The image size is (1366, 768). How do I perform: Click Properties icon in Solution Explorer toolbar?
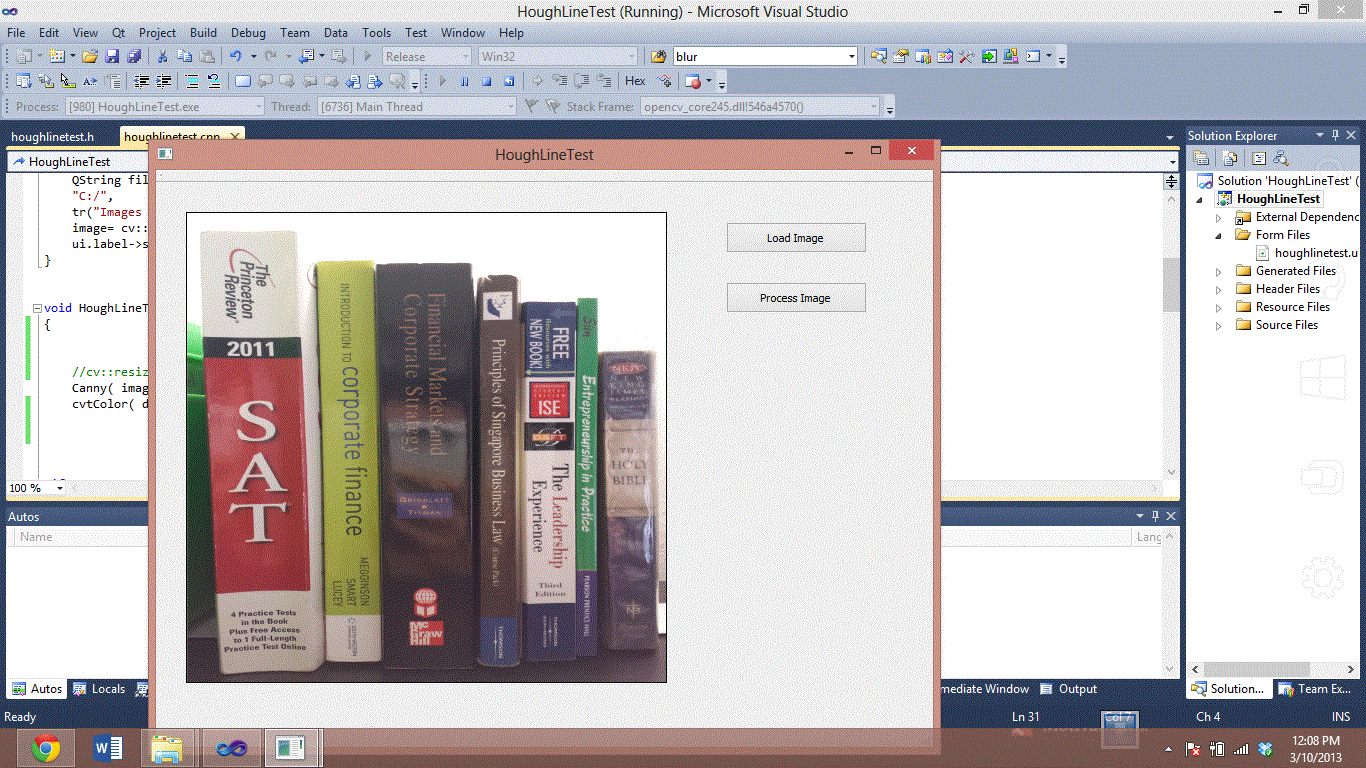tap(1201, 158)
